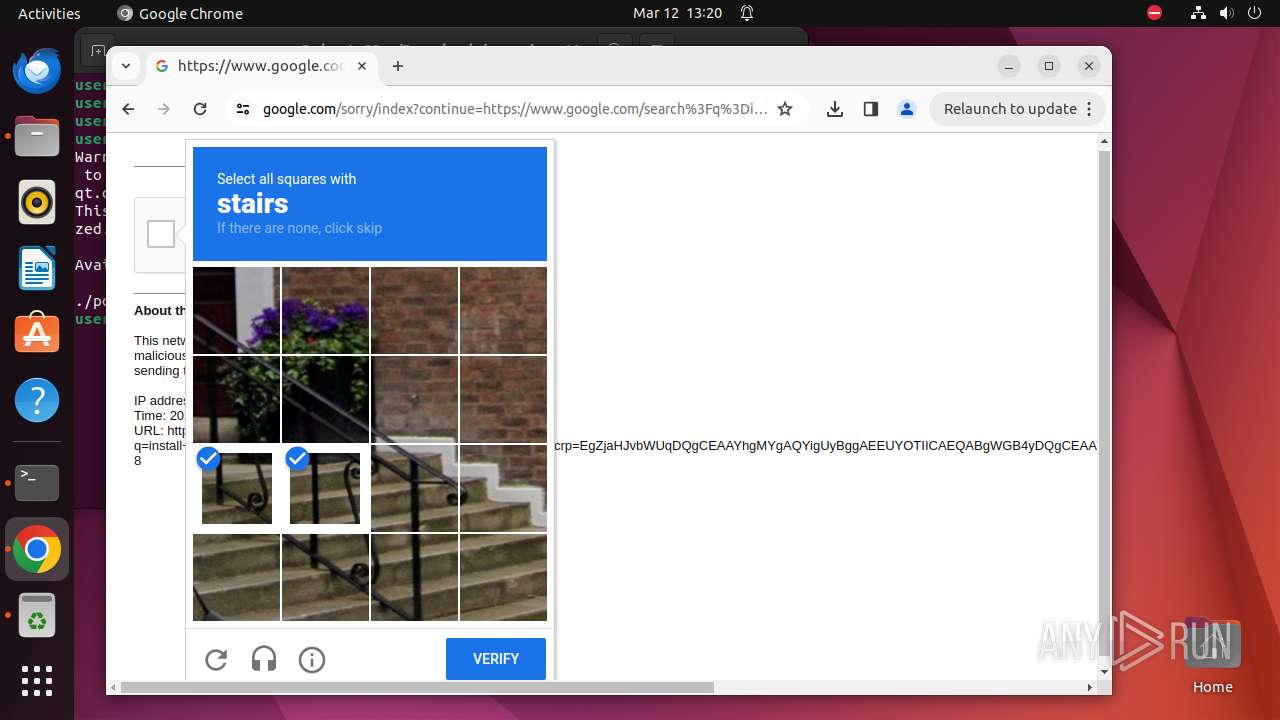Click the reCAPTCHA reload challenge icon
The width and height of the screenshot is (1280, 720).
(x=216, y=660)
